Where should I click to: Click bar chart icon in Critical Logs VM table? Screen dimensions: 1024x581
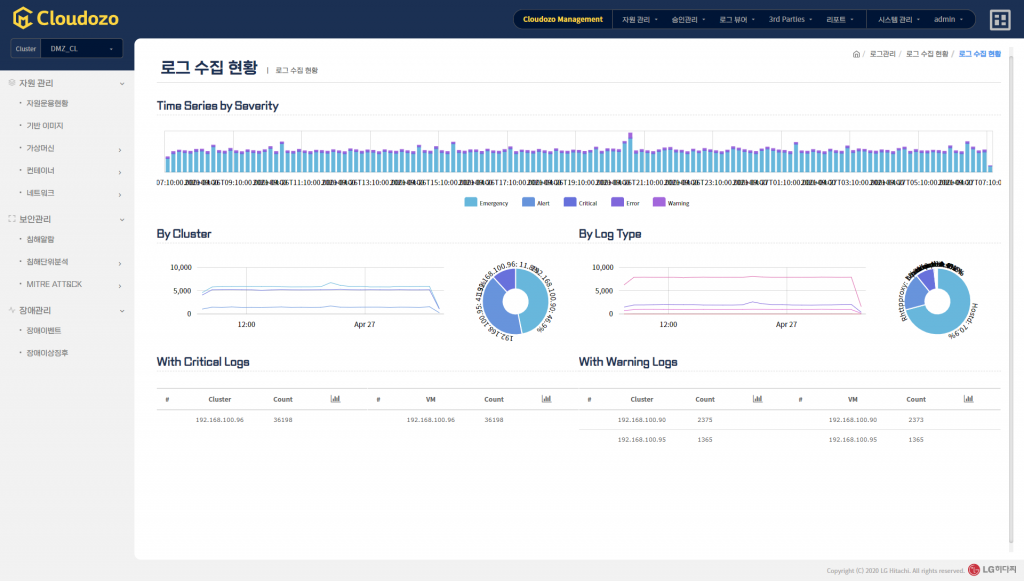click(x=547, y=399)
